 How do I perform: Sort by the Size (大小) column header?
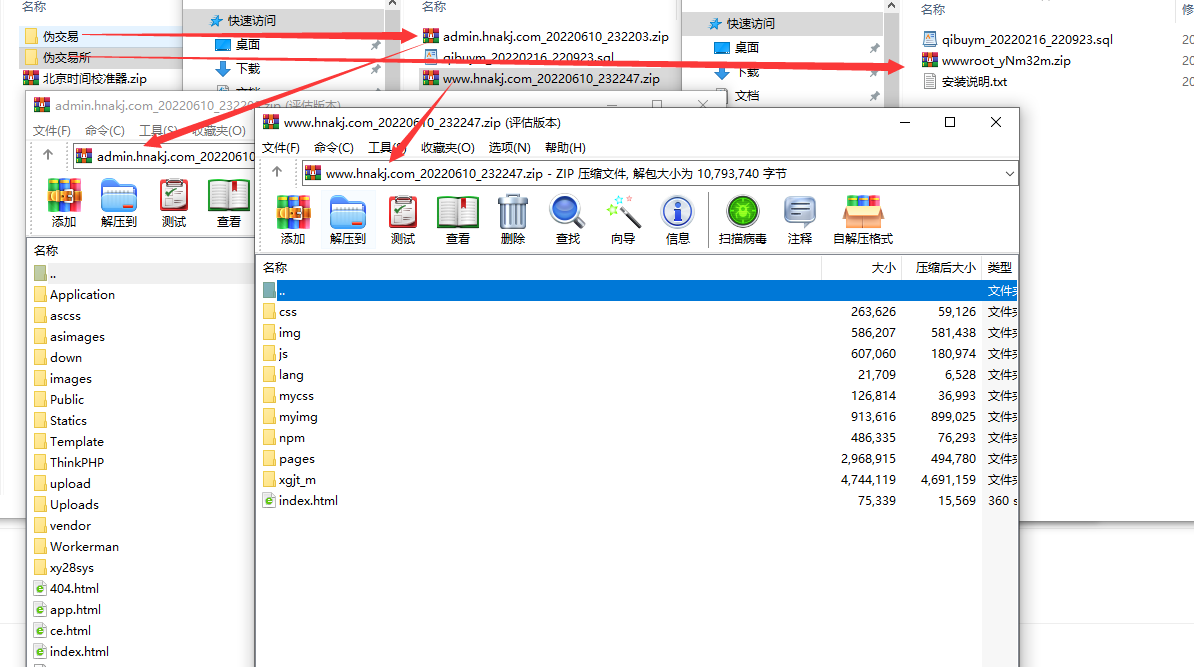point(883,268)
